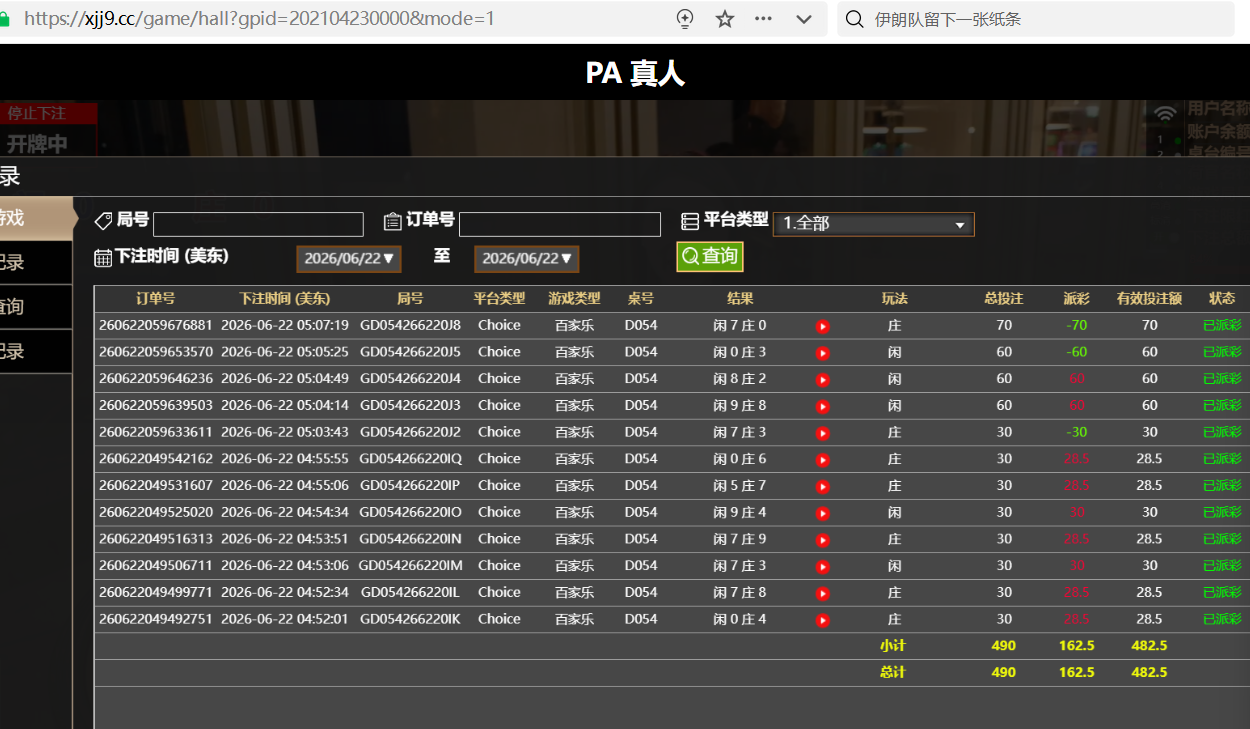Click the tag icon next to 局号
This screenshot has width=1250, height=729.
tap(103, 221)
